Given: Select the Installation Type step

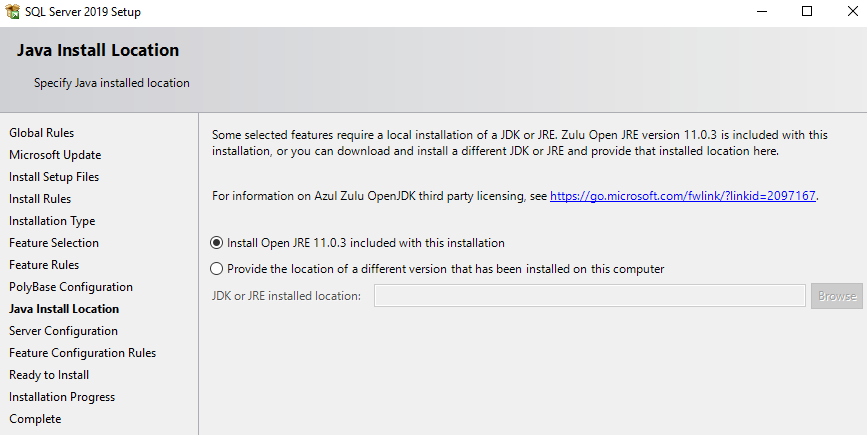Looking at the screenshot, I should pyautogui.click(x=52, y=221).
